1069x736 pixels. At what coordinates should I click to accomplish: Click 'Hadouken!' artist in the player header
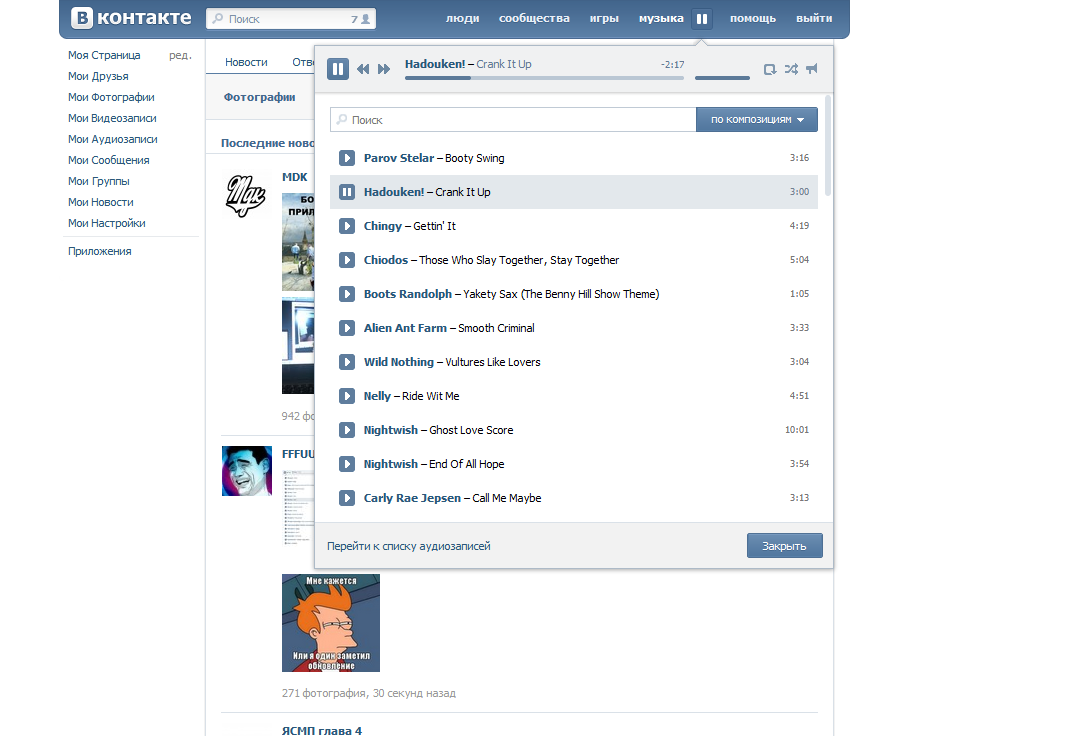(435, 64)
